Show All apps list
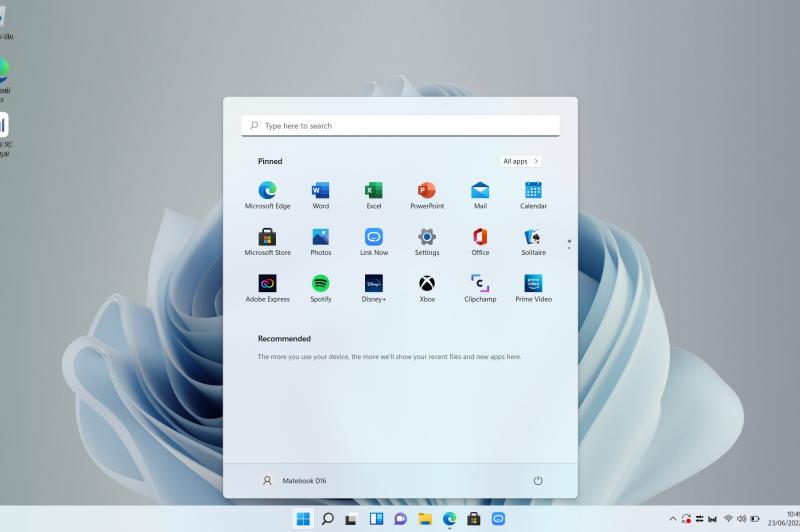This screenshot has width=800, height=532. click(x=520, y=161)
